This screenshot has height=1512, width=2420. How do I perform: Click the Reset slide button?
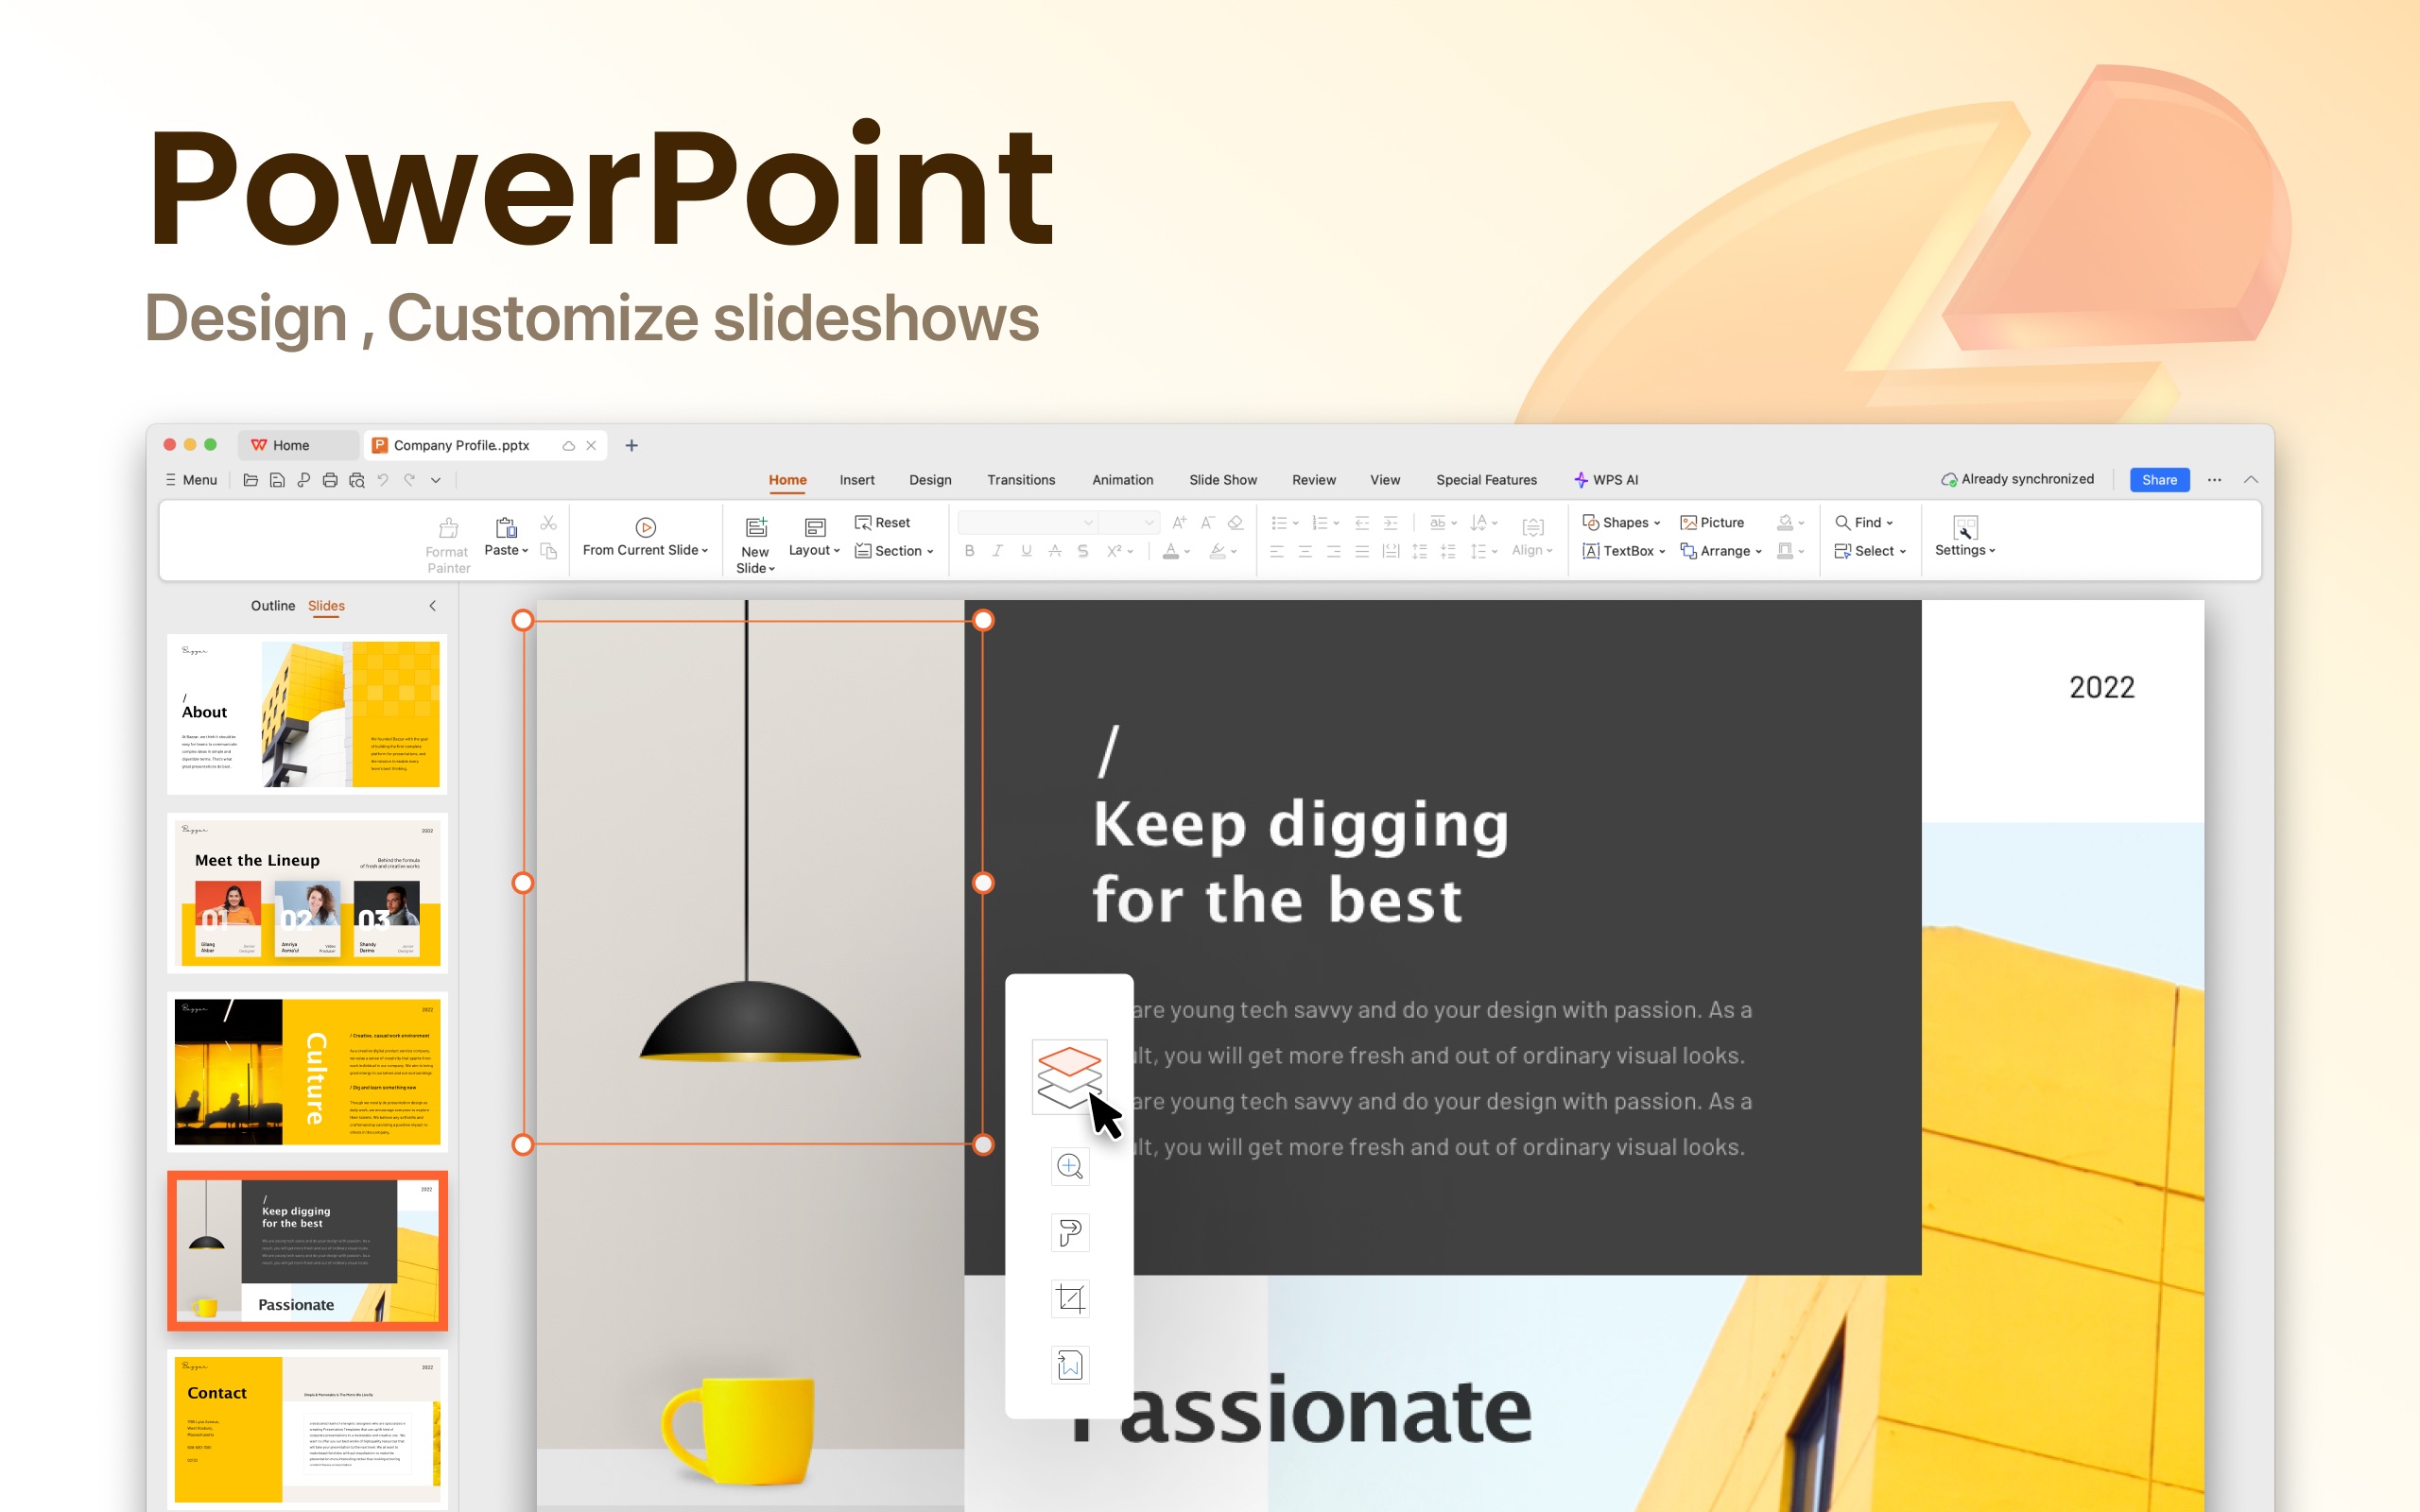pos(882,523)
